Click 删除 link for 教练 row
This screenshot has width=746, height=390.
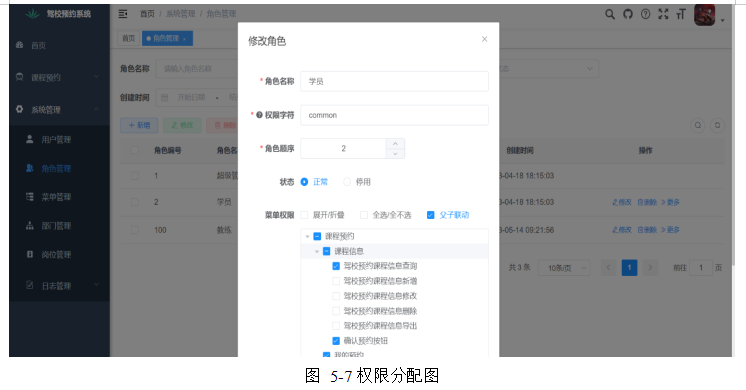click(x=647, y=230)
